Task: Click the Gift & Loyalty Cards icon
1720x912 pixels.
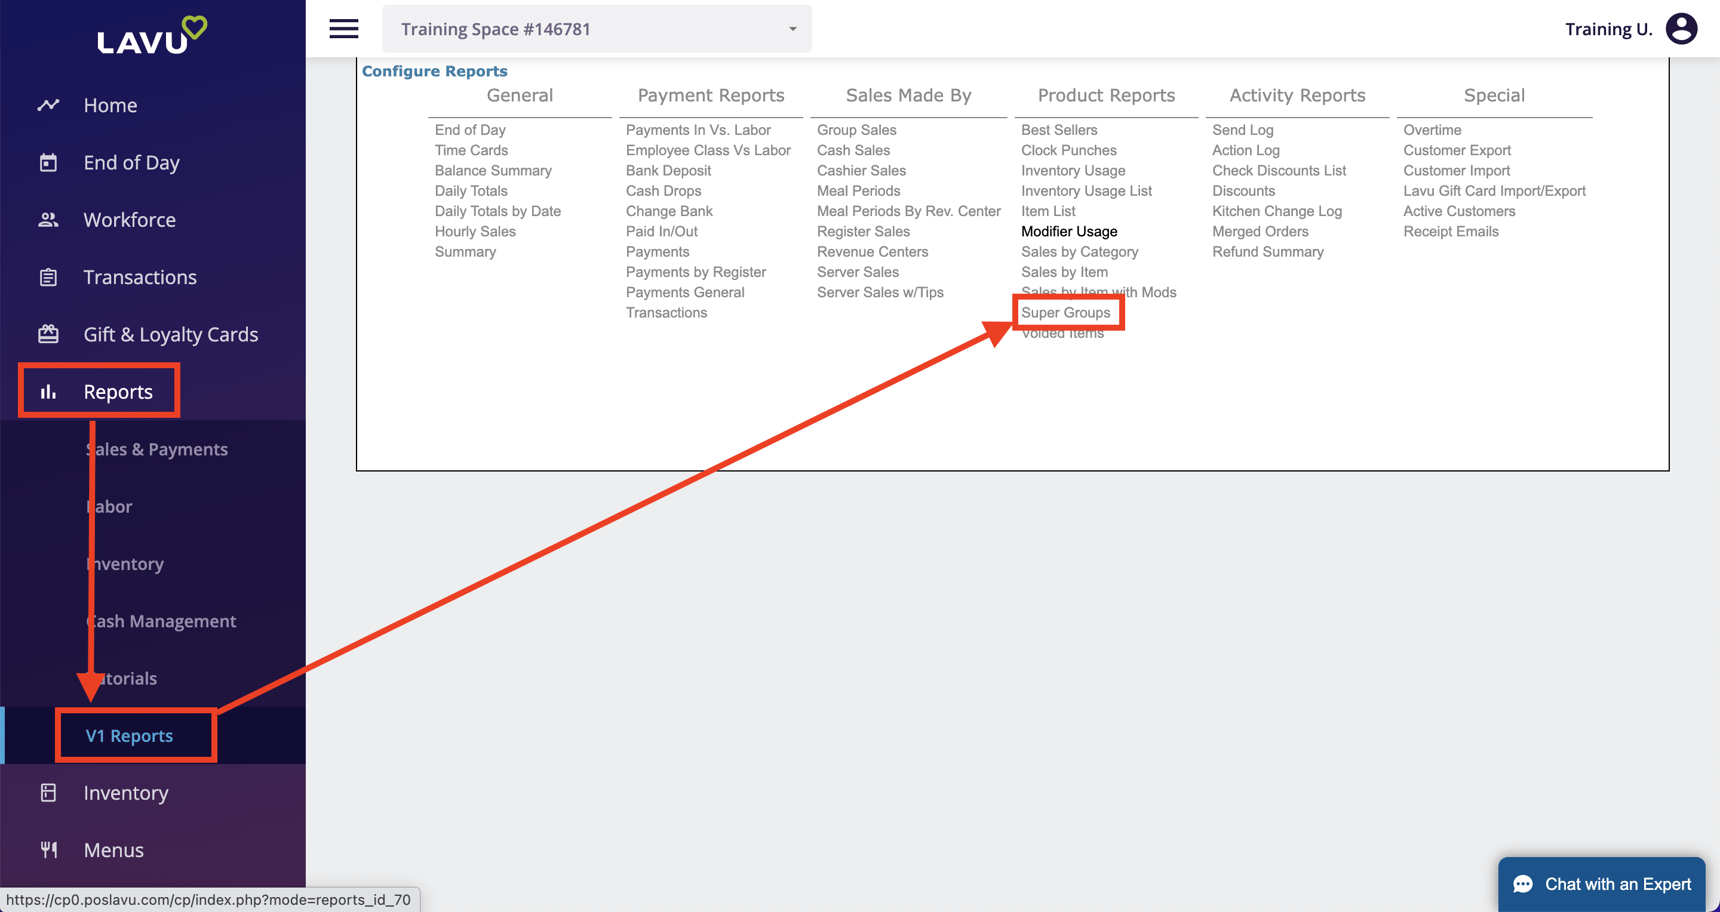Action: [48, 334]
